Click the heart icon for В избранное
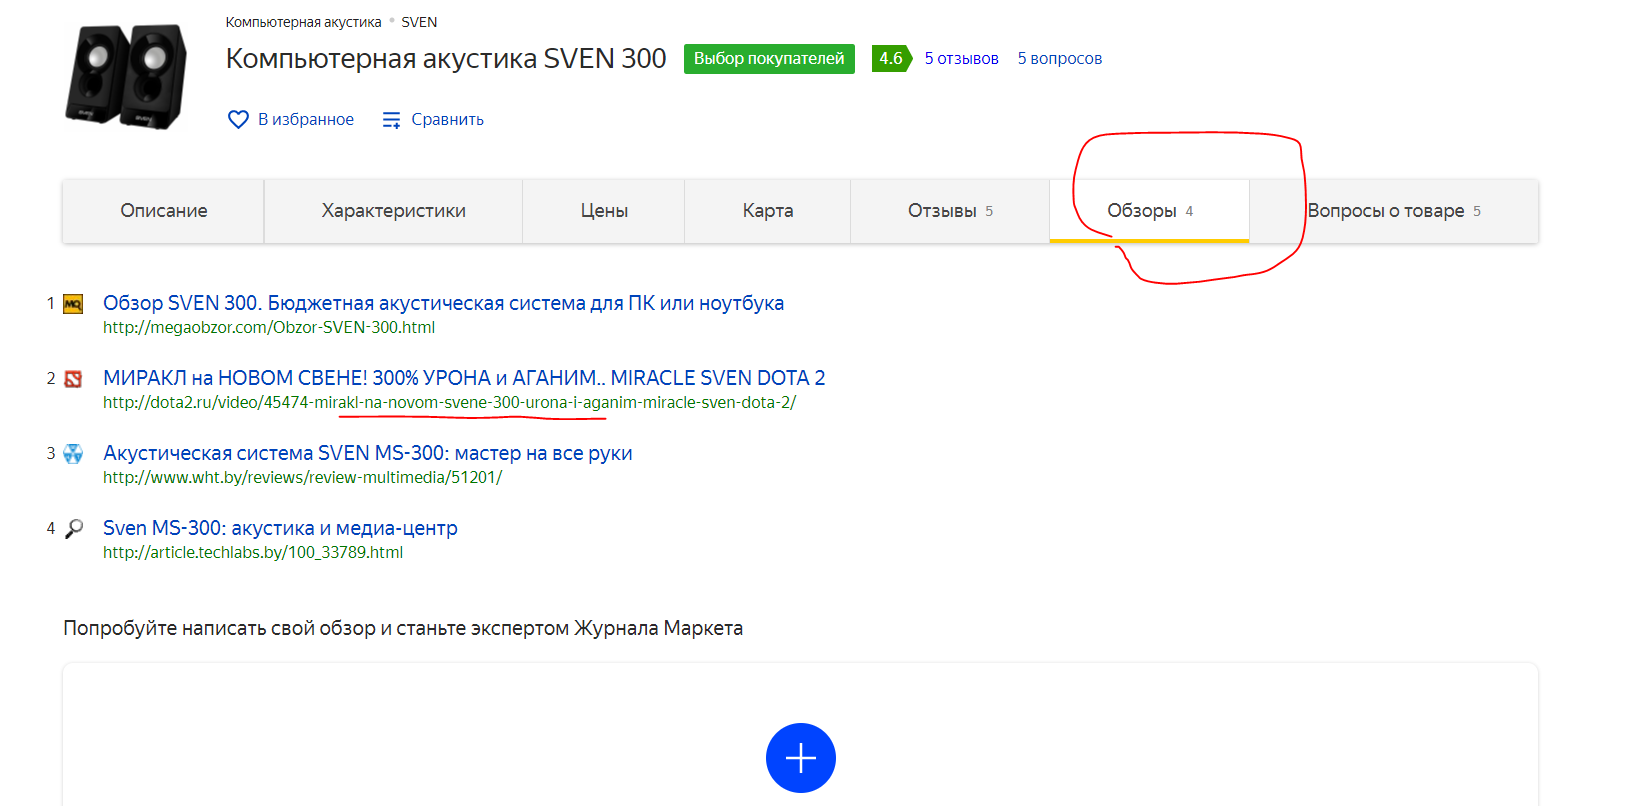The height and width of the screenshot is (806, 1633). pyautogui.click(x=238, y=120)
